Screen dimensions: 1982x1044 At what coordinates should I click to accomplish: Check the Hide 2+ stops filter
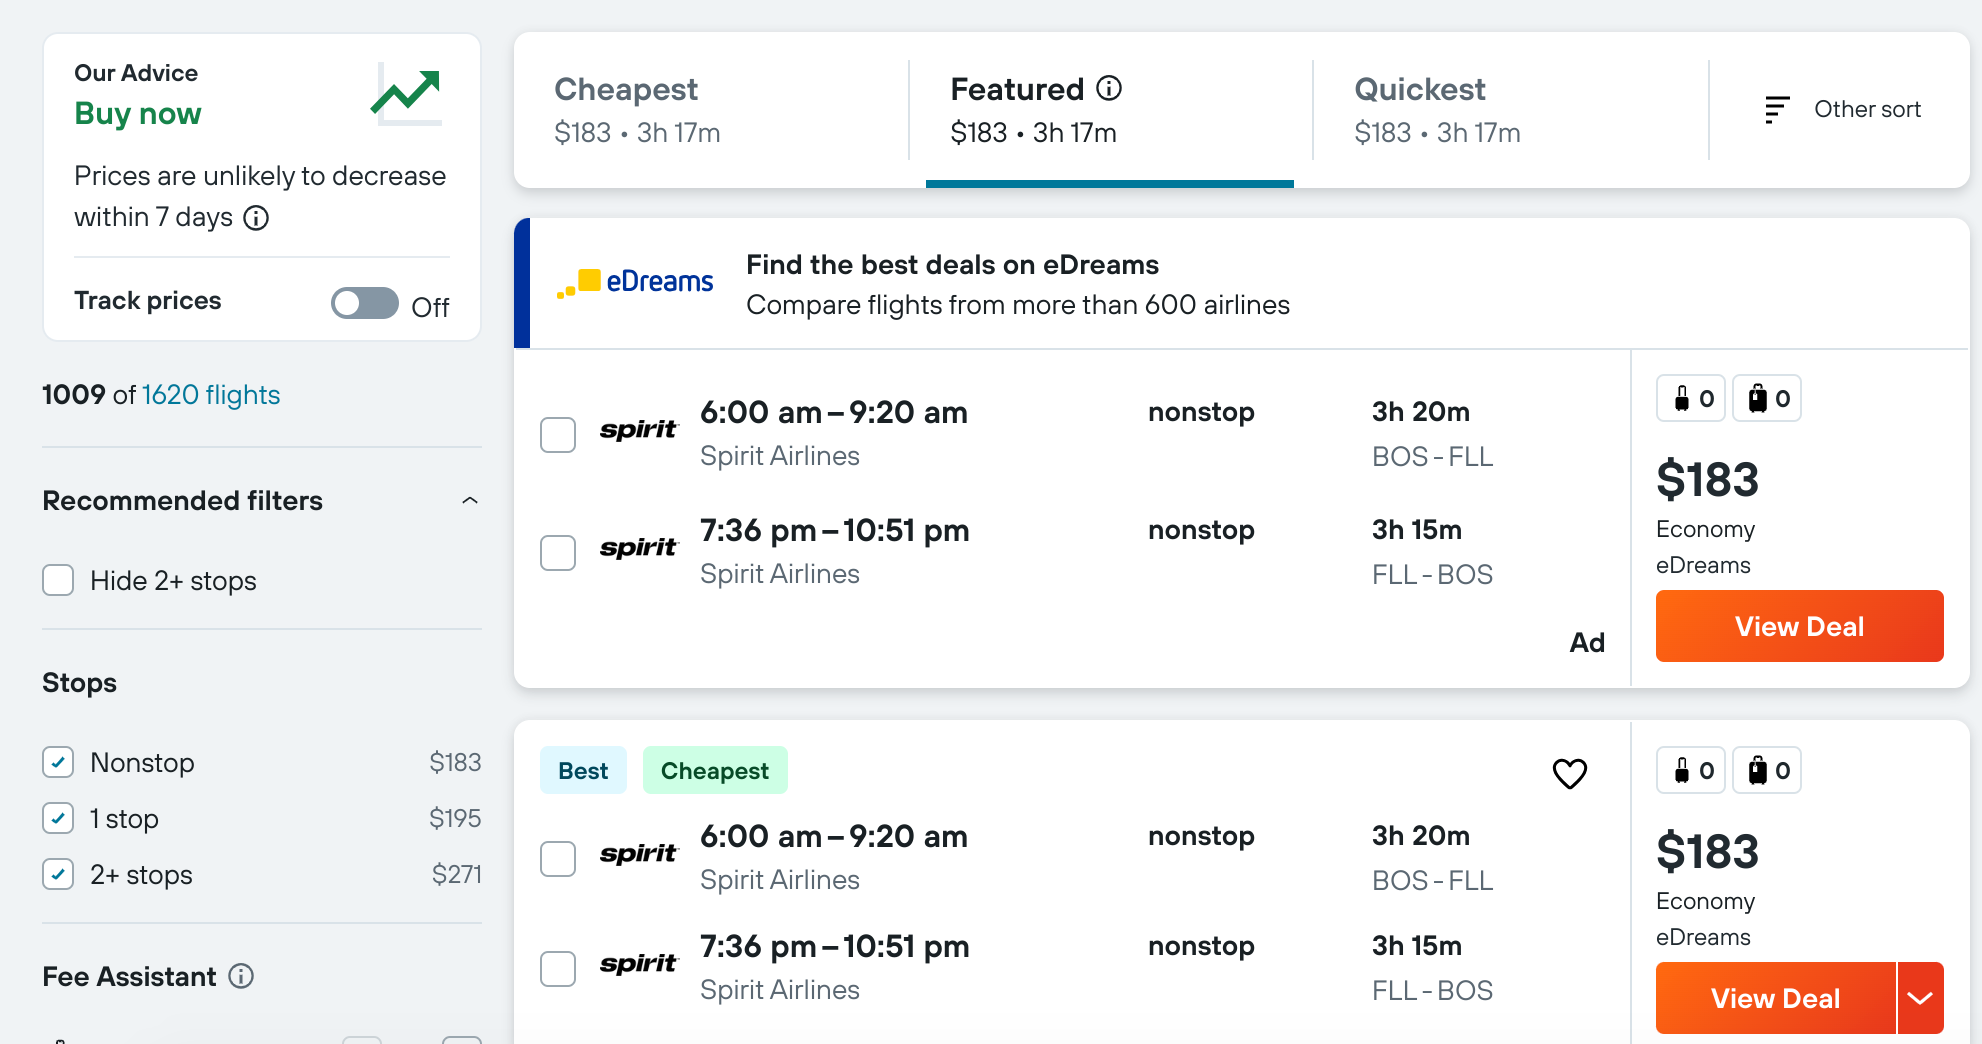[x=59, y=580]
